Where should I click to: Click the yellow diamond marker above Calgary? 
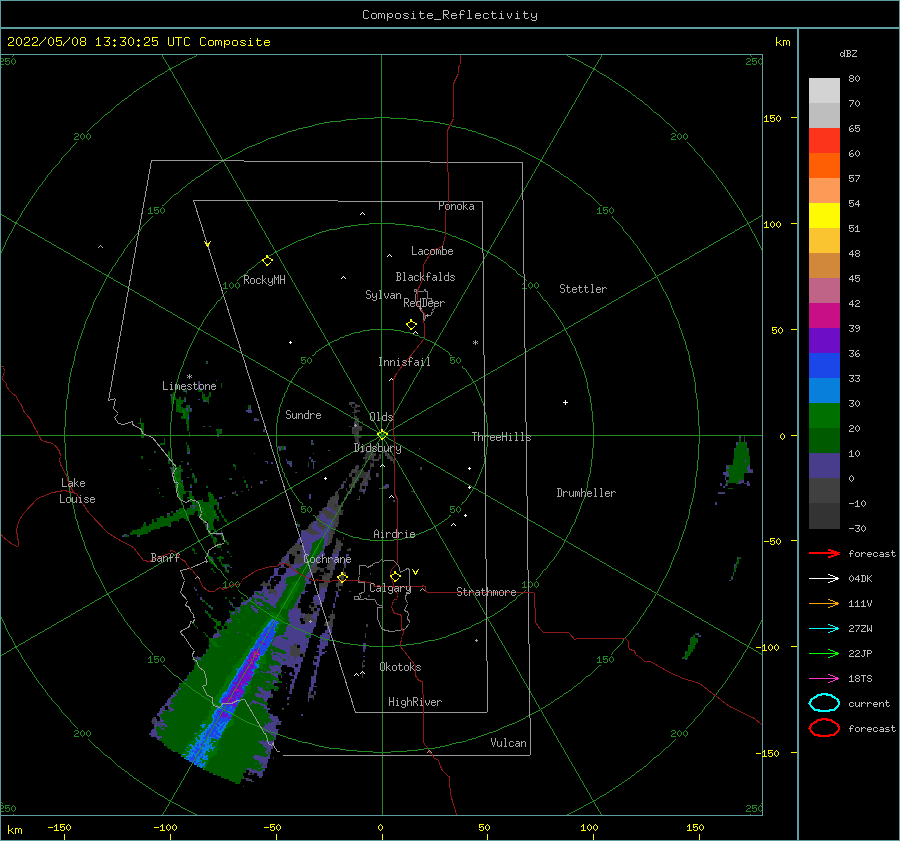[395, 576]
